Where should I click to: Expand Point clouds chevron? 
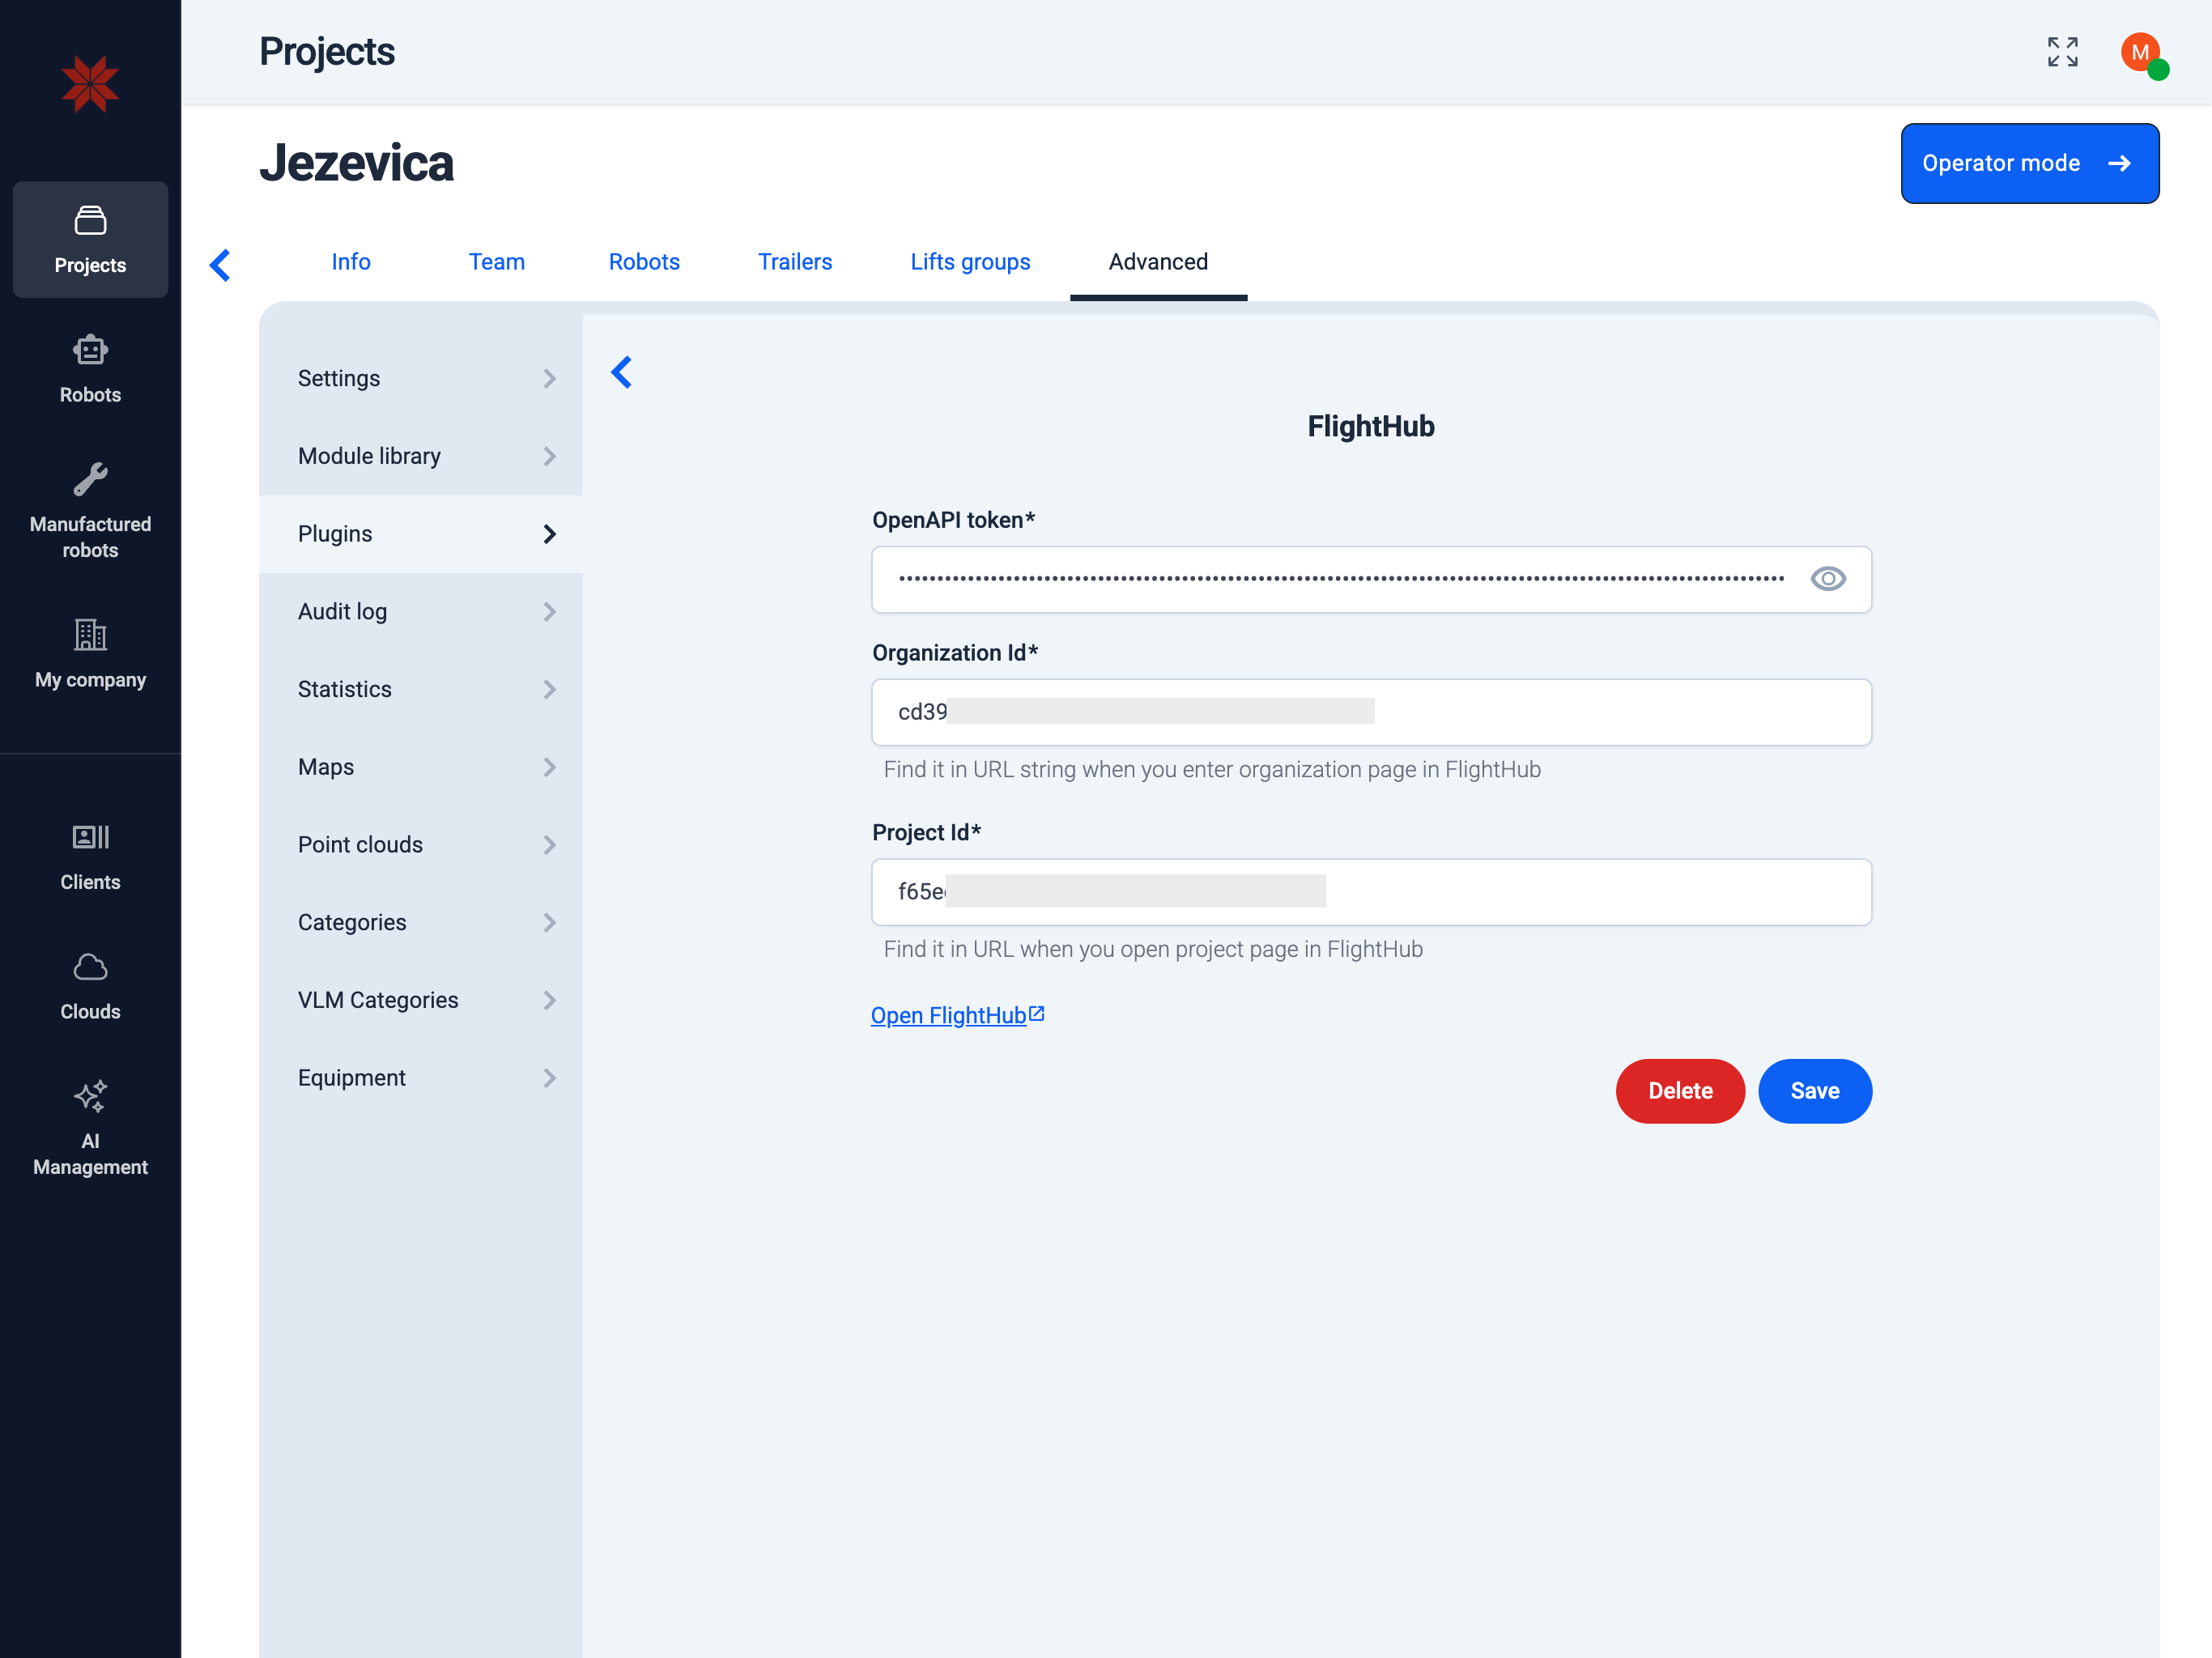coord(549,845)
